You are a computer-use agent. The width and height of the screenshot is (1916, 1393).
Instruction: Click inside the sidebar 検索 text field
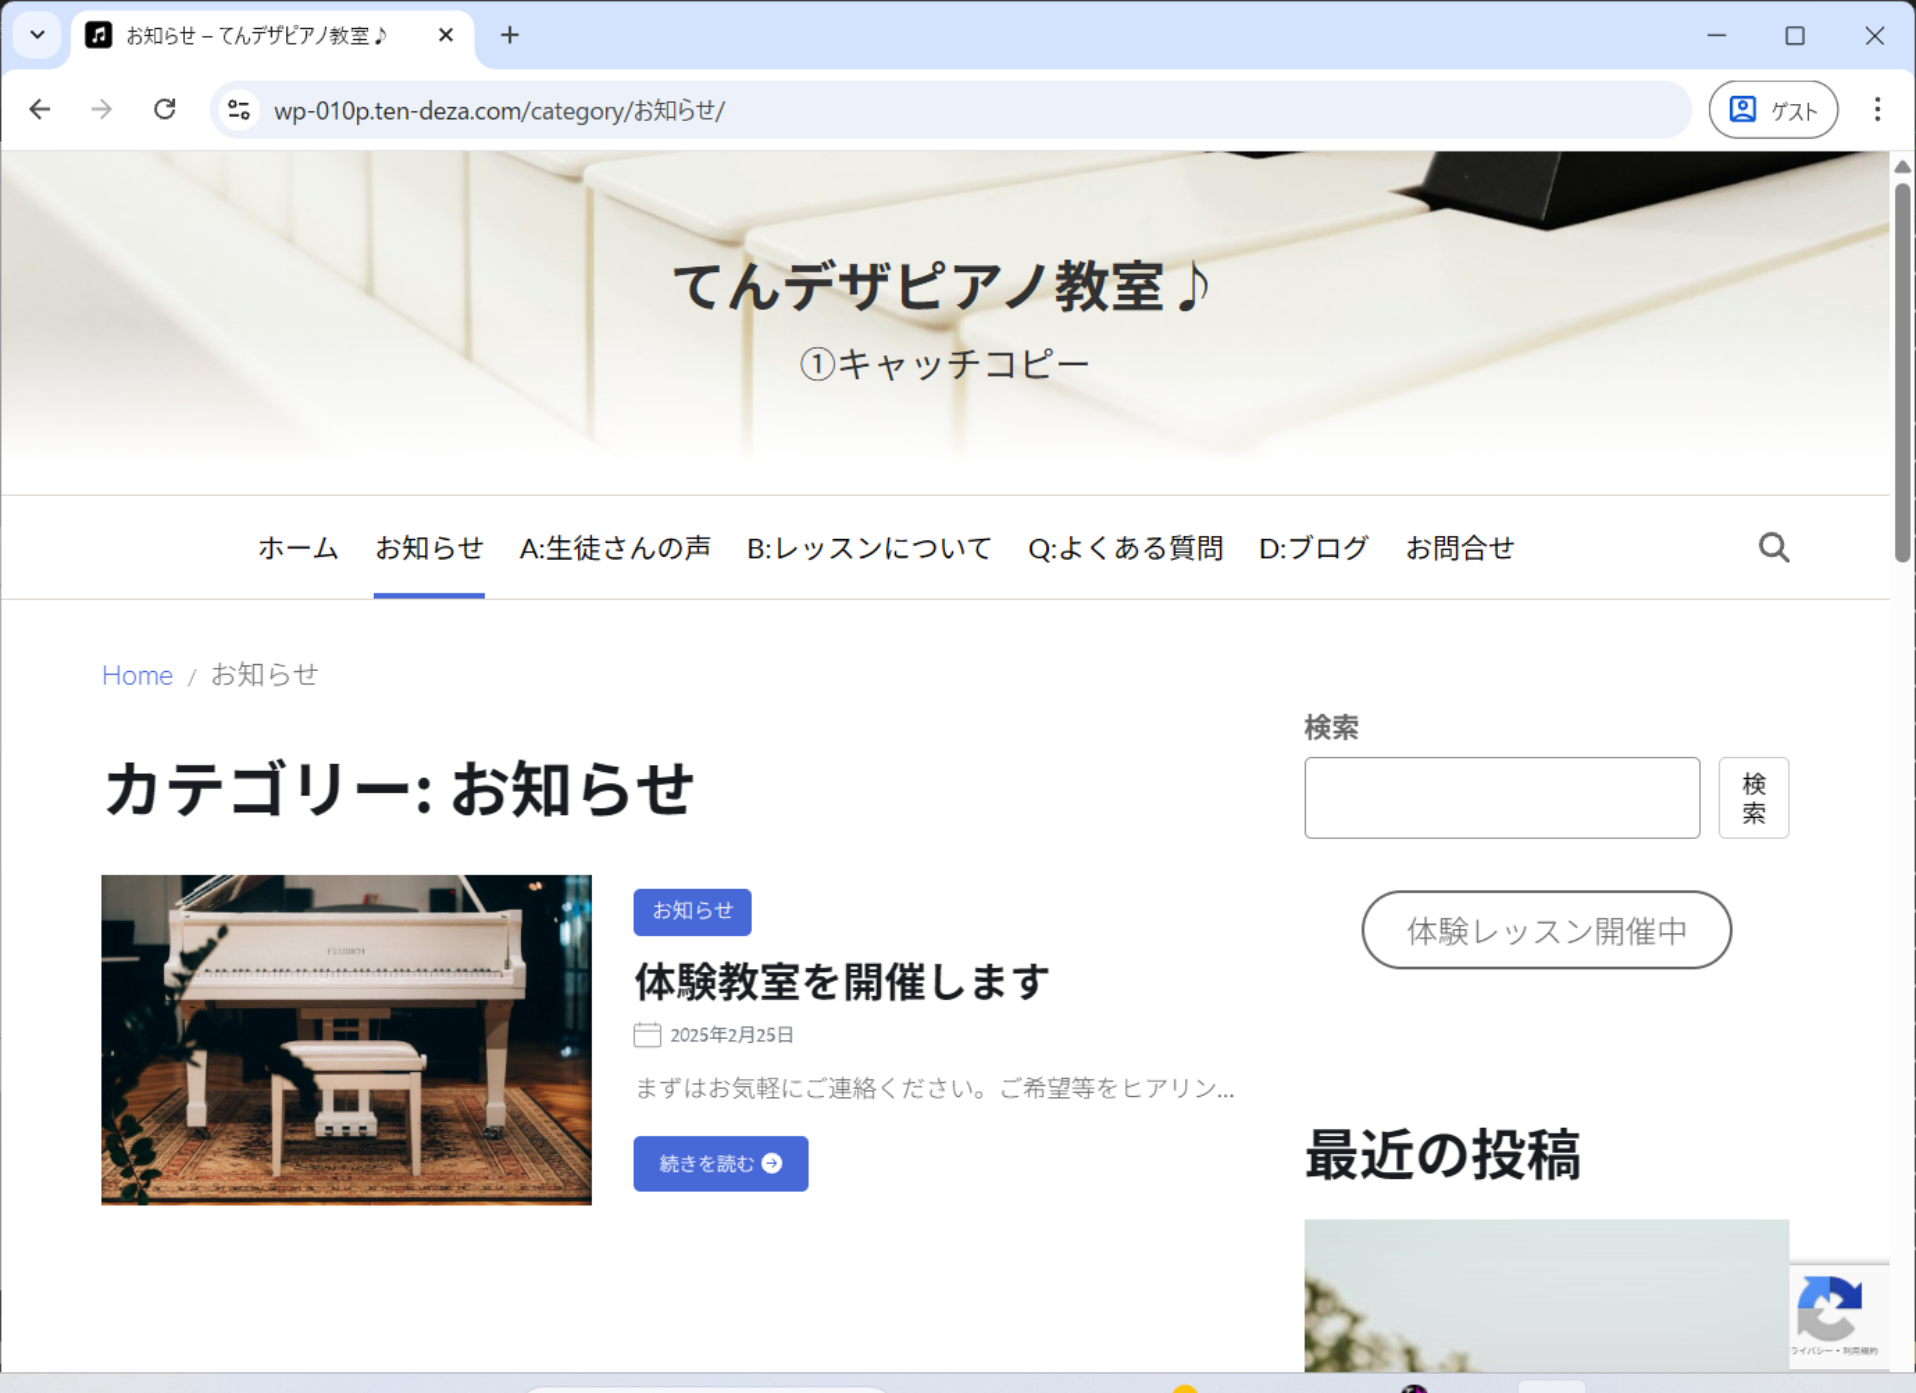(1501, 798)
